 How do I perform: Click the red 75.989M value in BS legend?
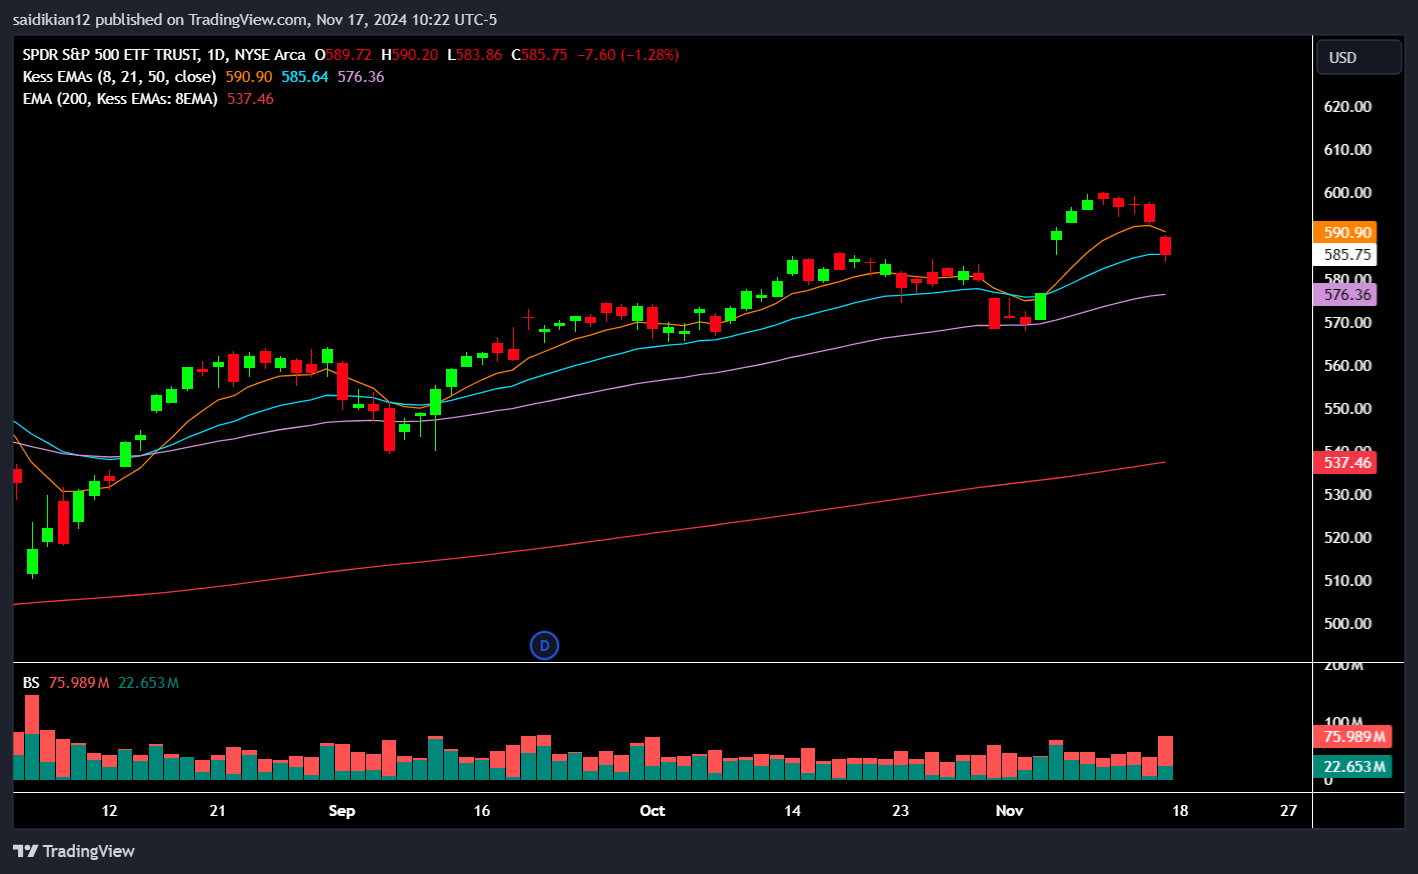pyautogui.click(x=79, y=683)
